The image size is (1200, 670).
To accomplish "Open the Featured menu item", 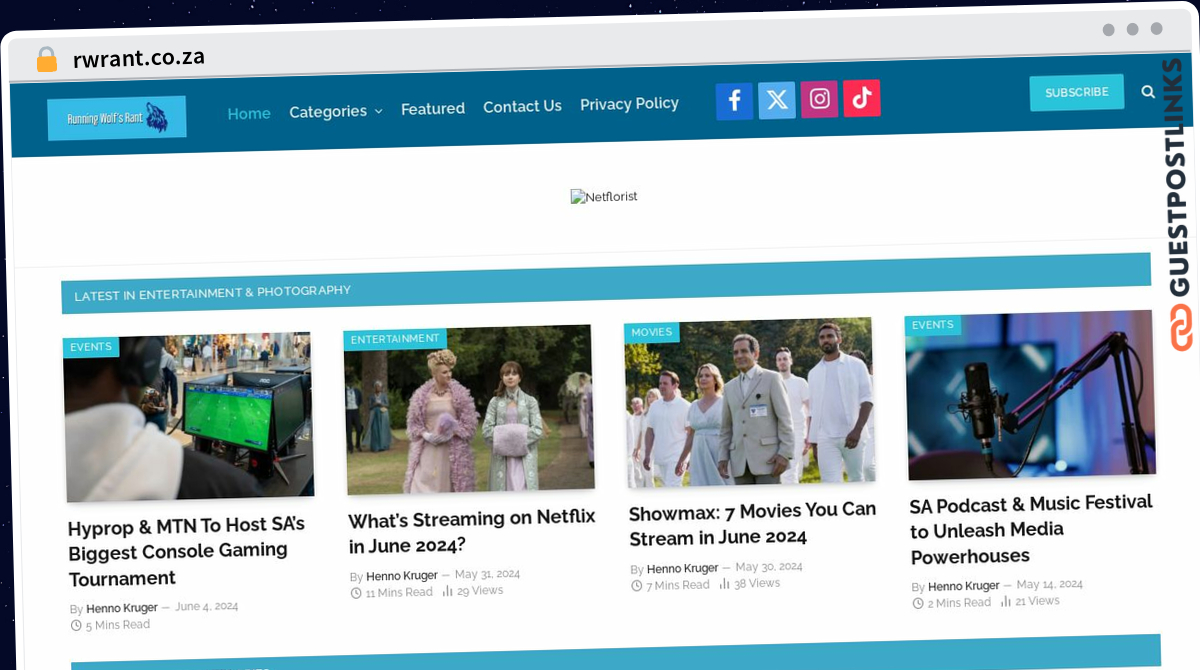I will [433, 108].
